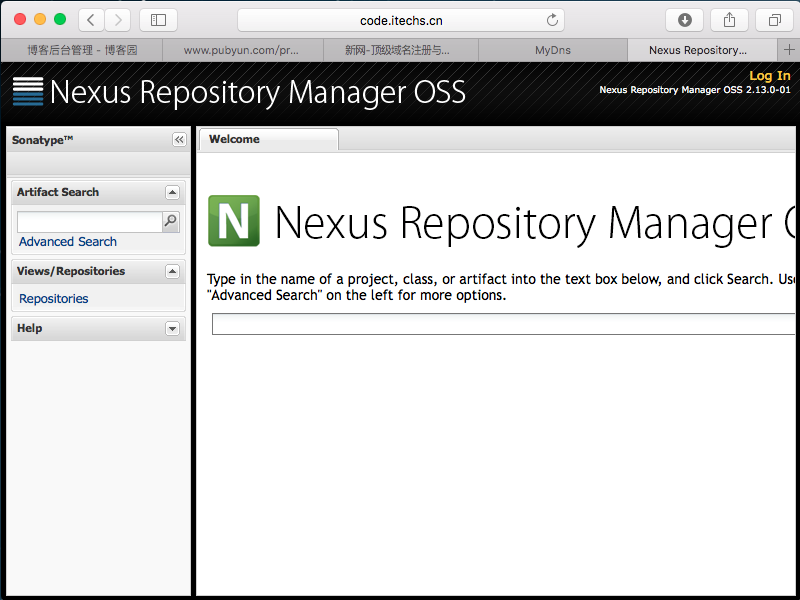This screenshot has height=600, width=800.
Task: Switch to the www.pubyun.com tab
Action: [x=242, y=50]
